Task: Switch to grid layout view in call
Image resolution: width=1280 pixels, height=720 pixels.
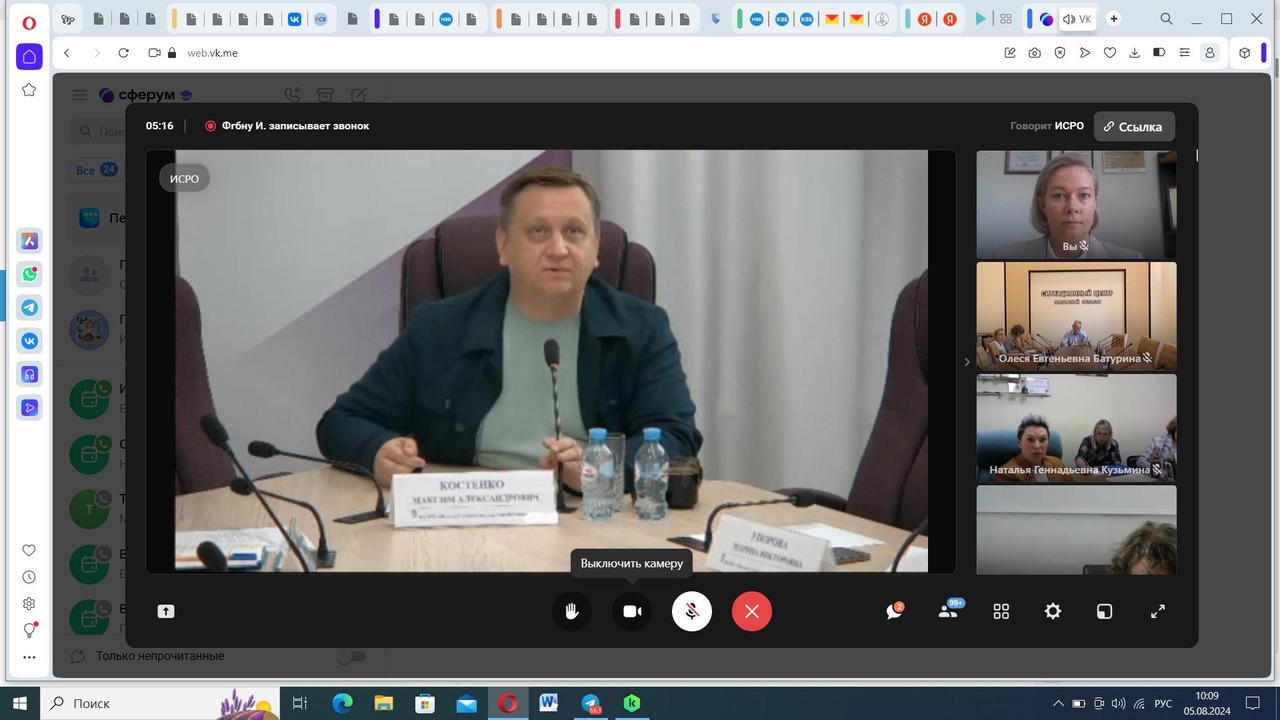Action: coord(1001,611)
